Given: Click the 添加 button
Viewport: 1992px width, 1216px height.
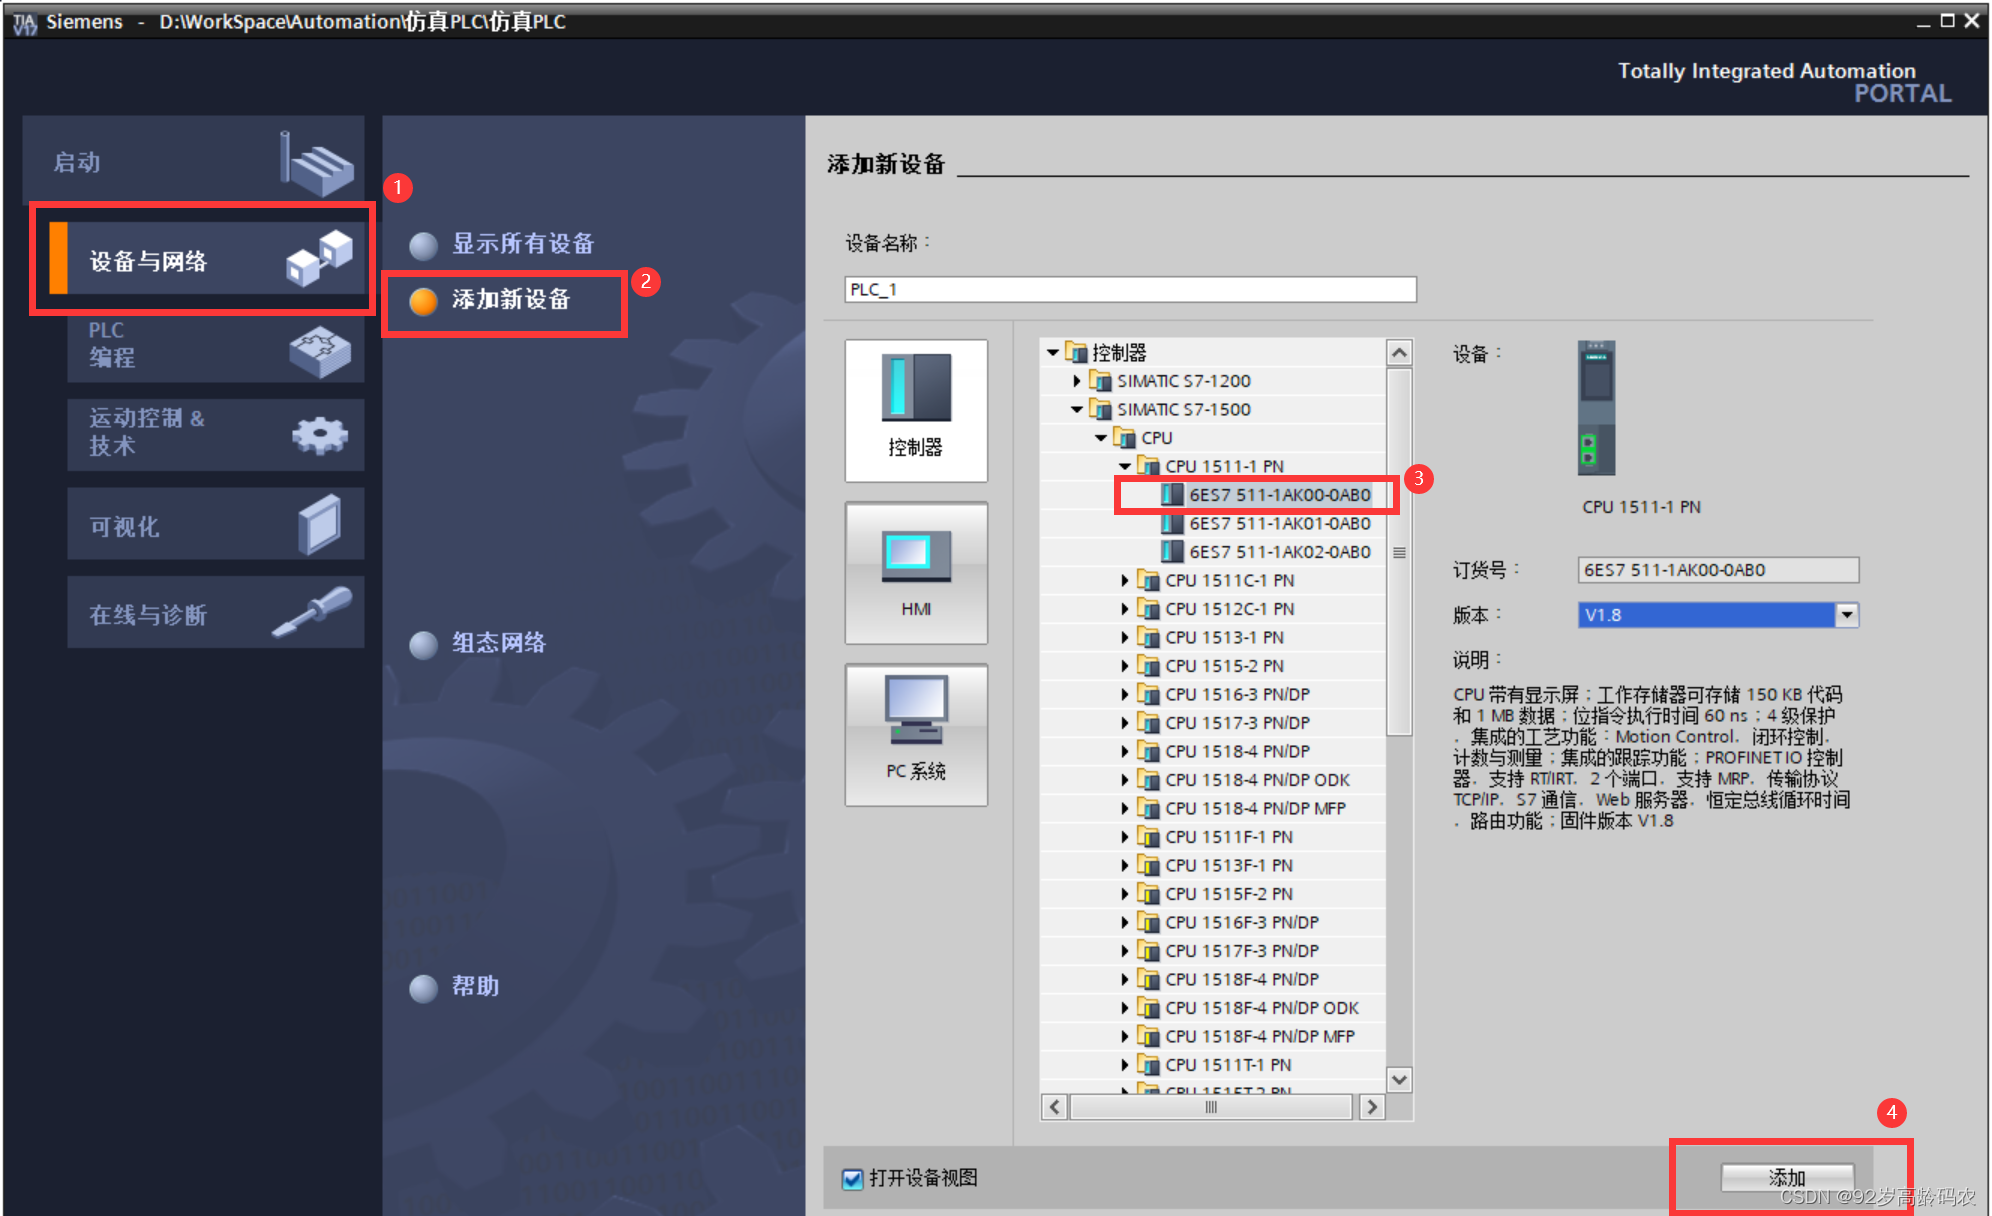Looking at the screenshot, I should [x=1787, y=1178].
